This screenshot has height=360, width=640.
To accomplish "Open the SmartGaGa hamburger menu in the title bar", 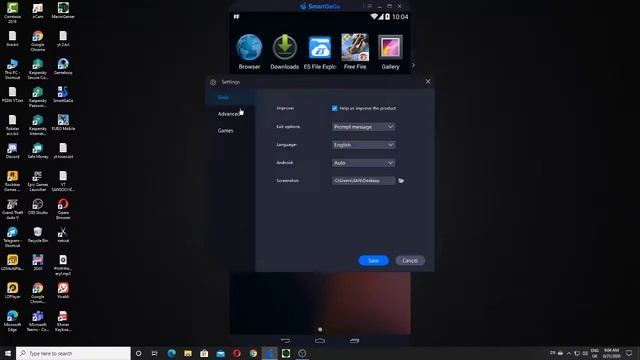I will (369, 6).
